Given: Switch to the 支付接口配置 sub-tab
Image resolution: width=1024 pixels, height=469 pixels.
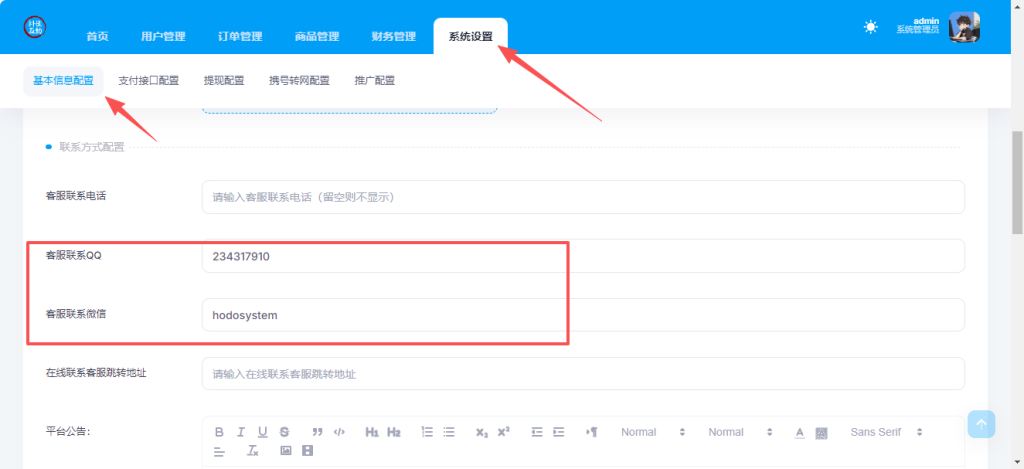Looking at the screenshot, I should (149, 81).
